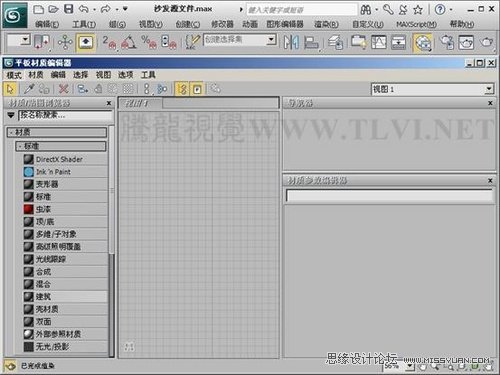Click the teapot Render Production icon
The image size is (500, 375).
coord(487,42)
